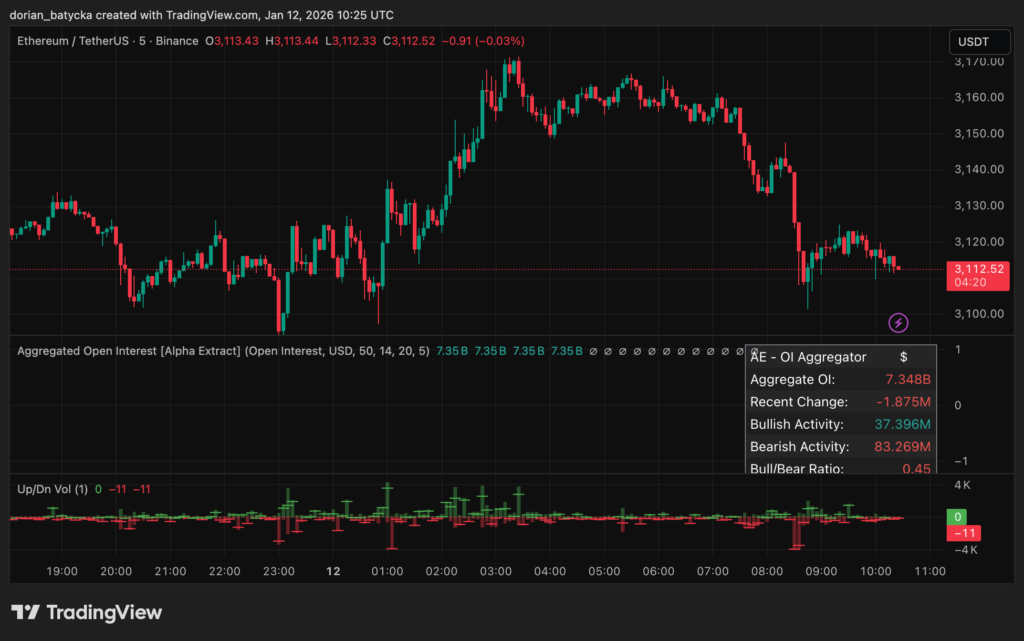
Task: Click the AE - OI Aggregator table header
Action: click(808, 357)
